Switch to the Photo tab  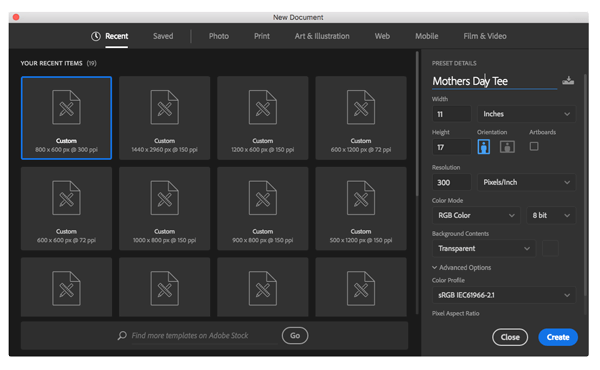(219, 36)
